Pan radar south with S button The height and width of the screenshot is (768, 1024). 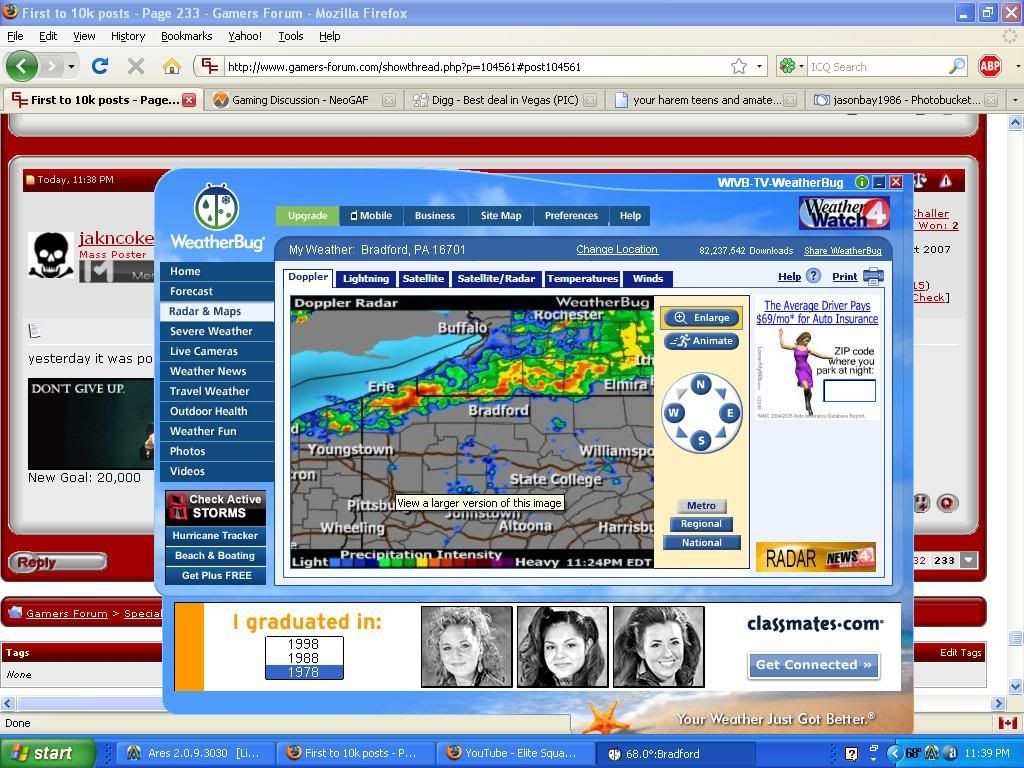coord(701,440)
